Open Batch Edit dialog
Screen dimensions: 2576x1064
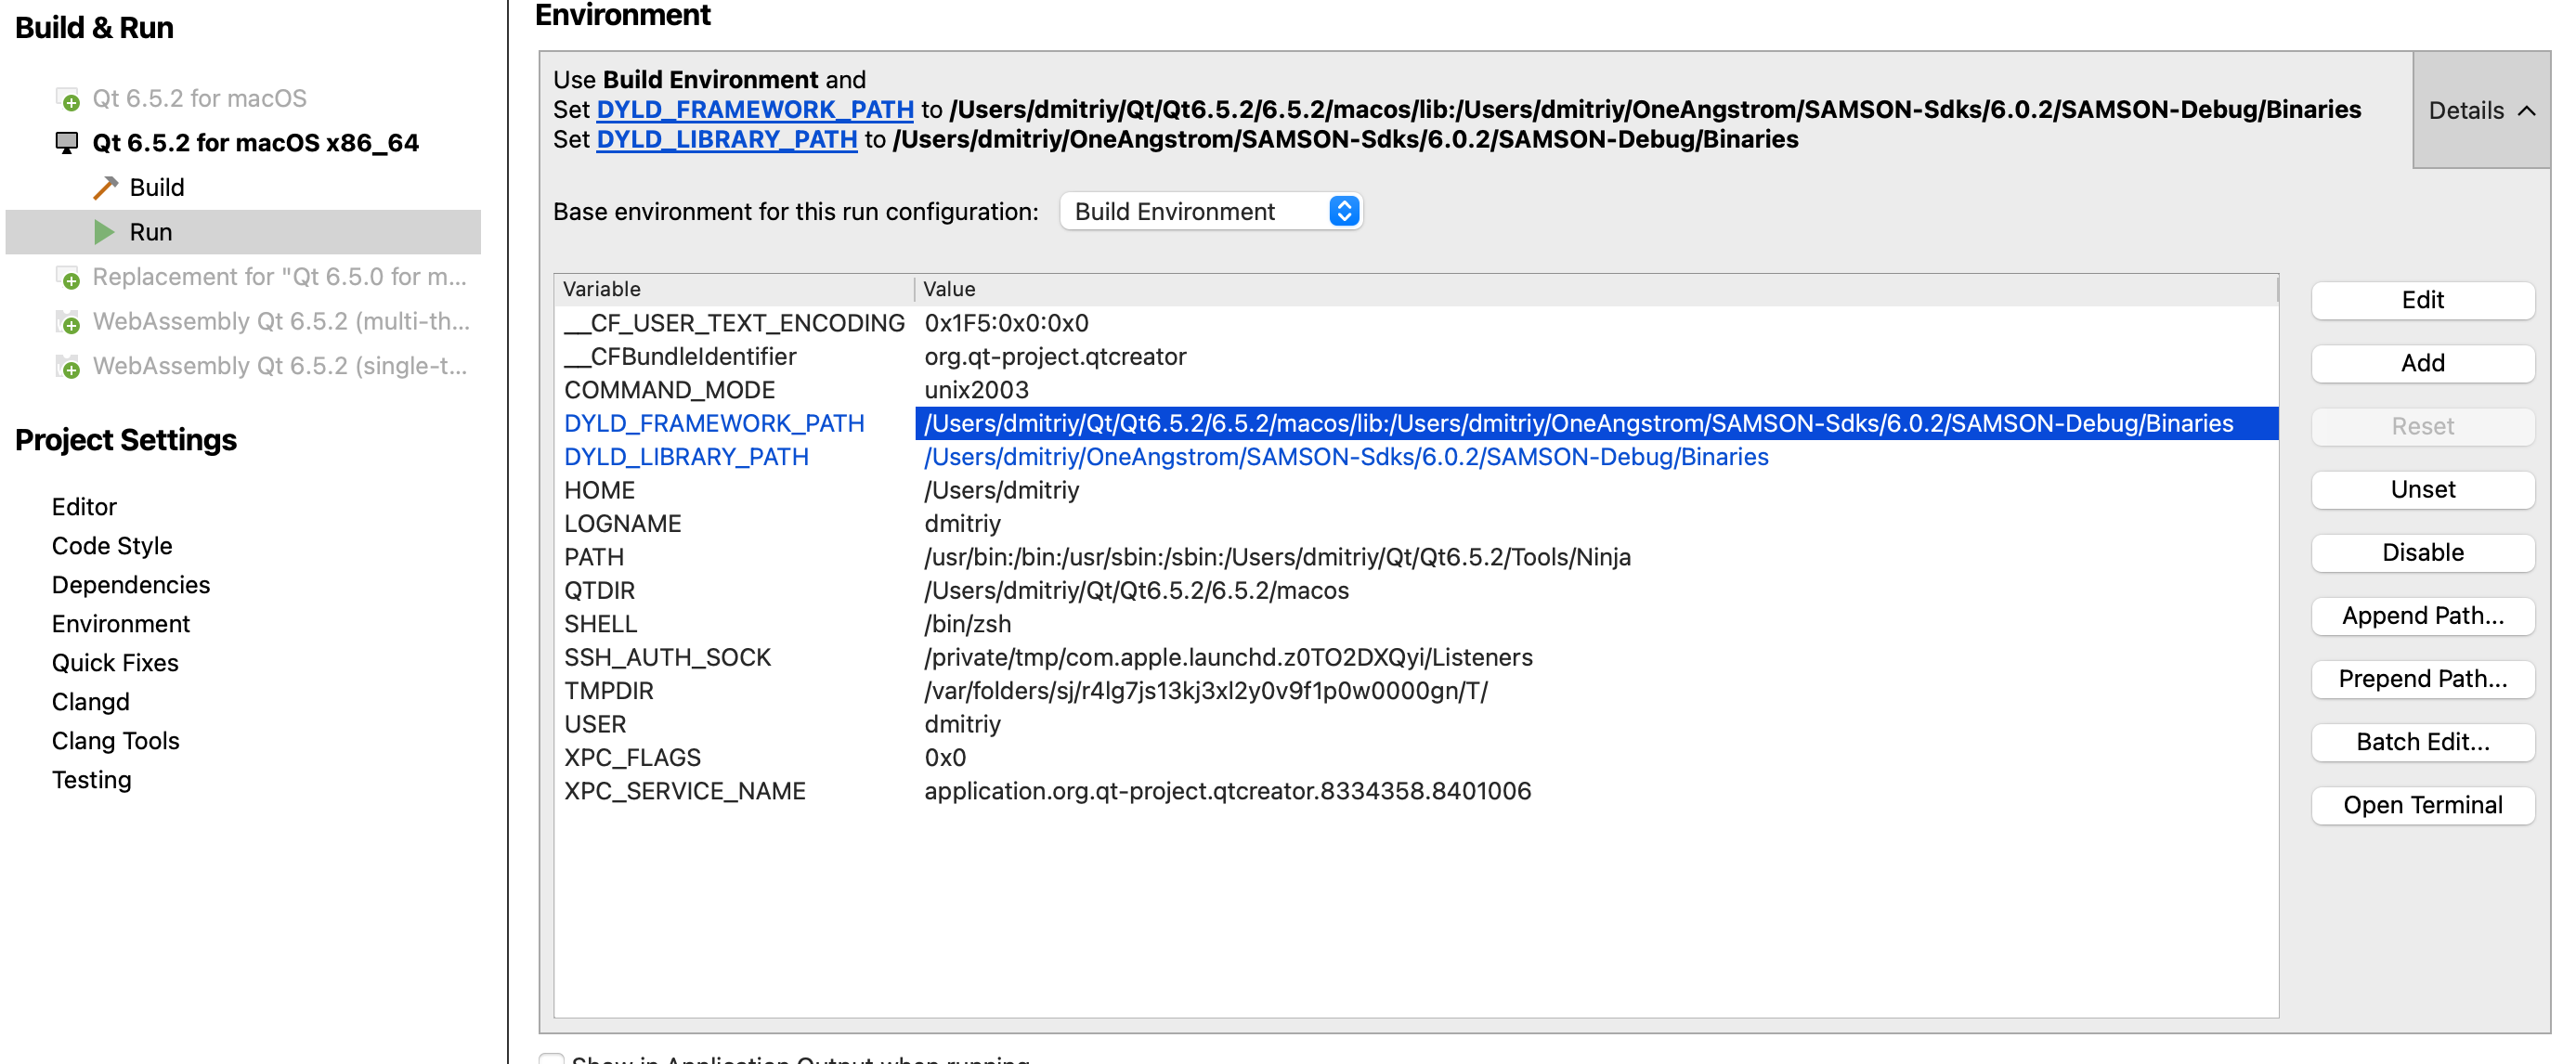click(x=2422, y=742)
